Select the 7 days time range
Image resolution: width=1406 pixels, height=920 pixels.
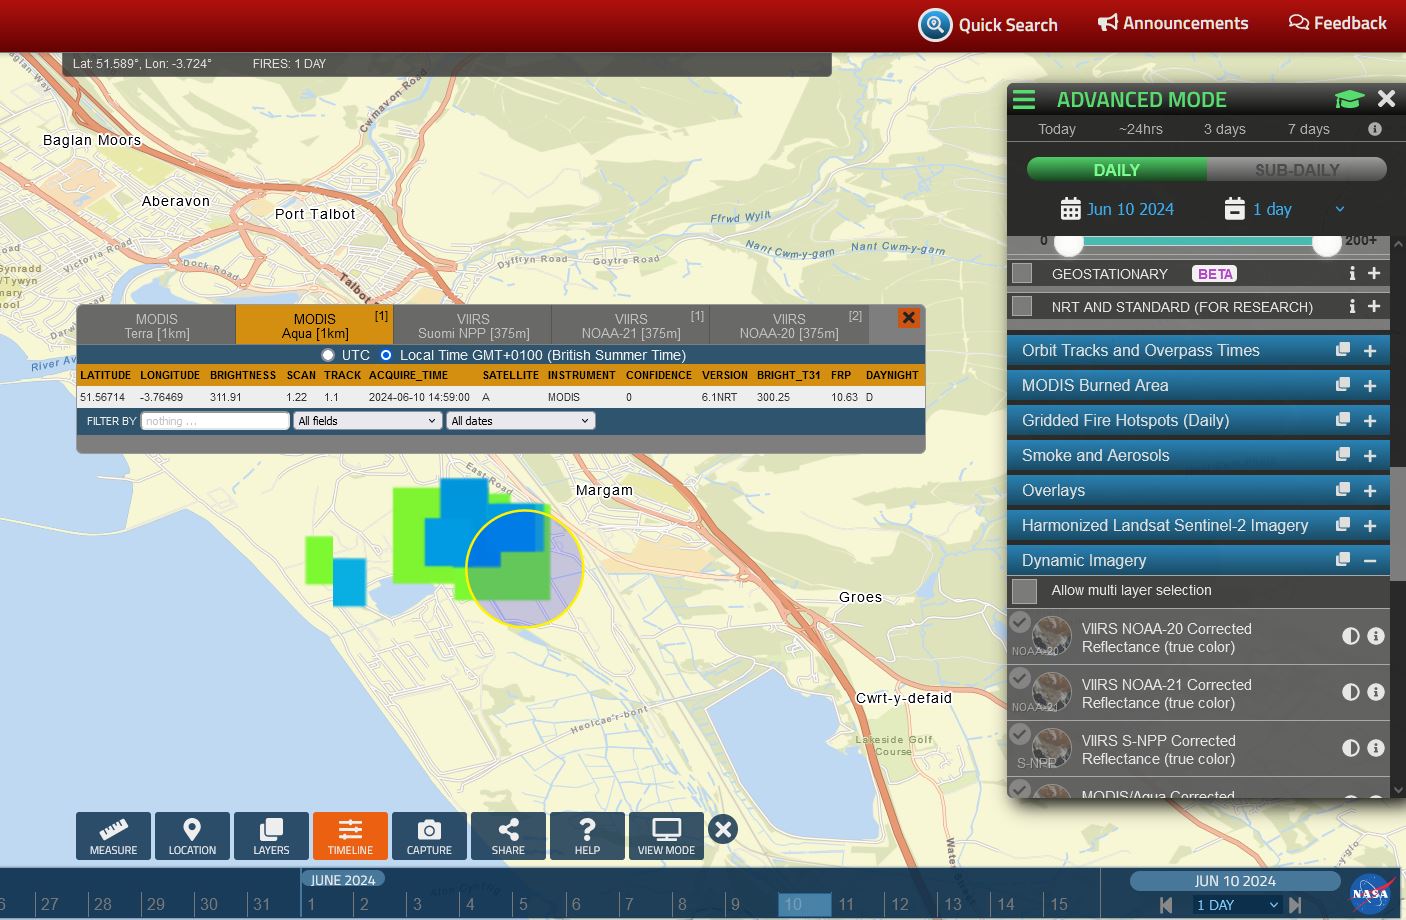[1309, 129]
